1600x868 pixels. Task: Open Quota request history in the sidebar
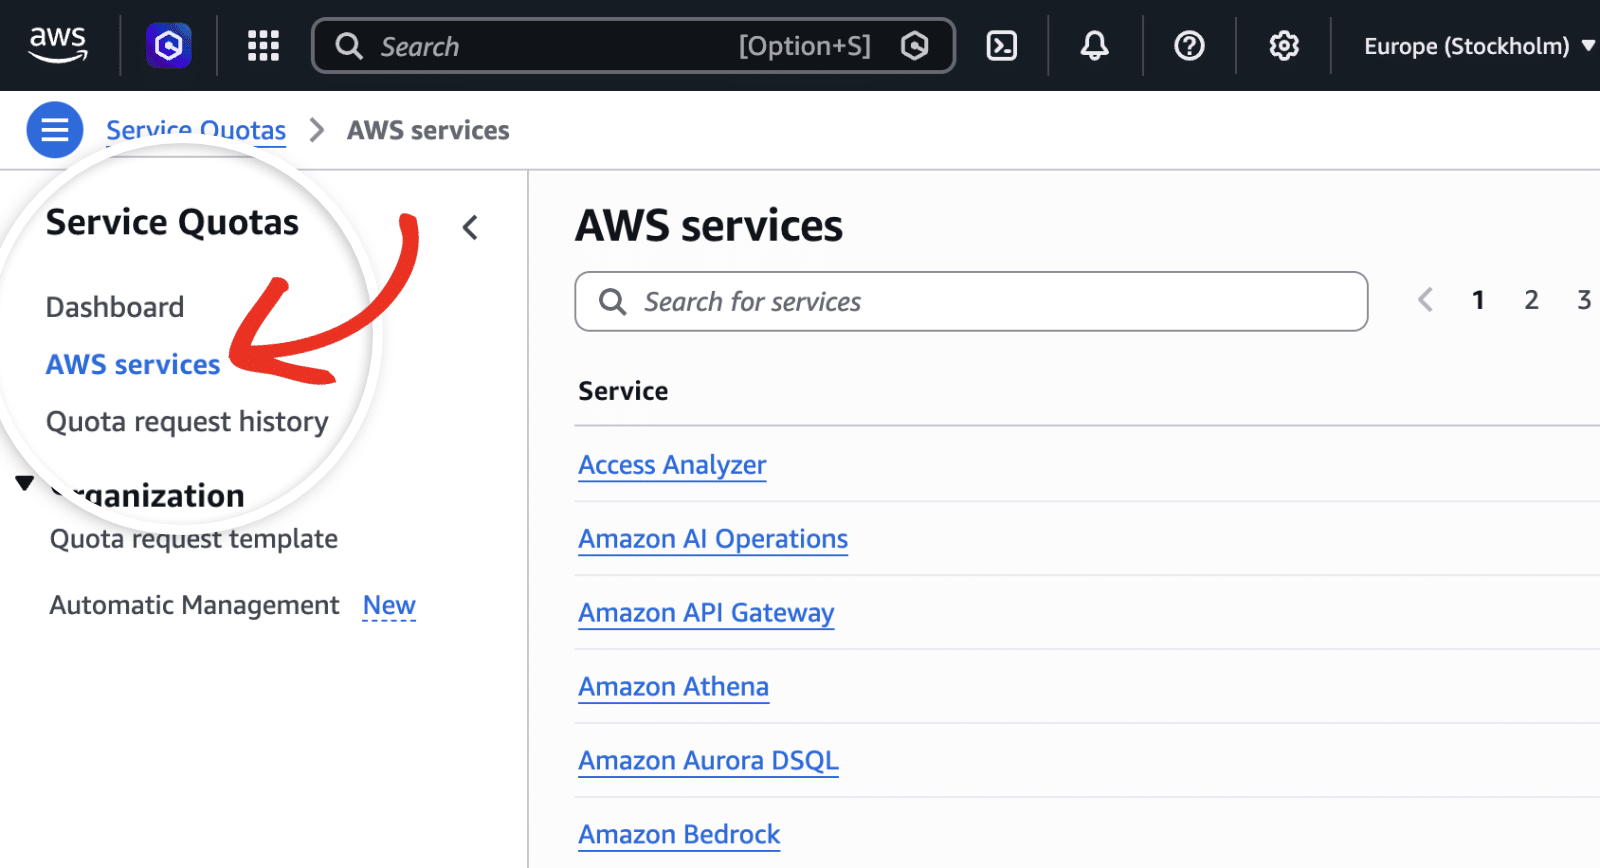click(x=187, y=421)
